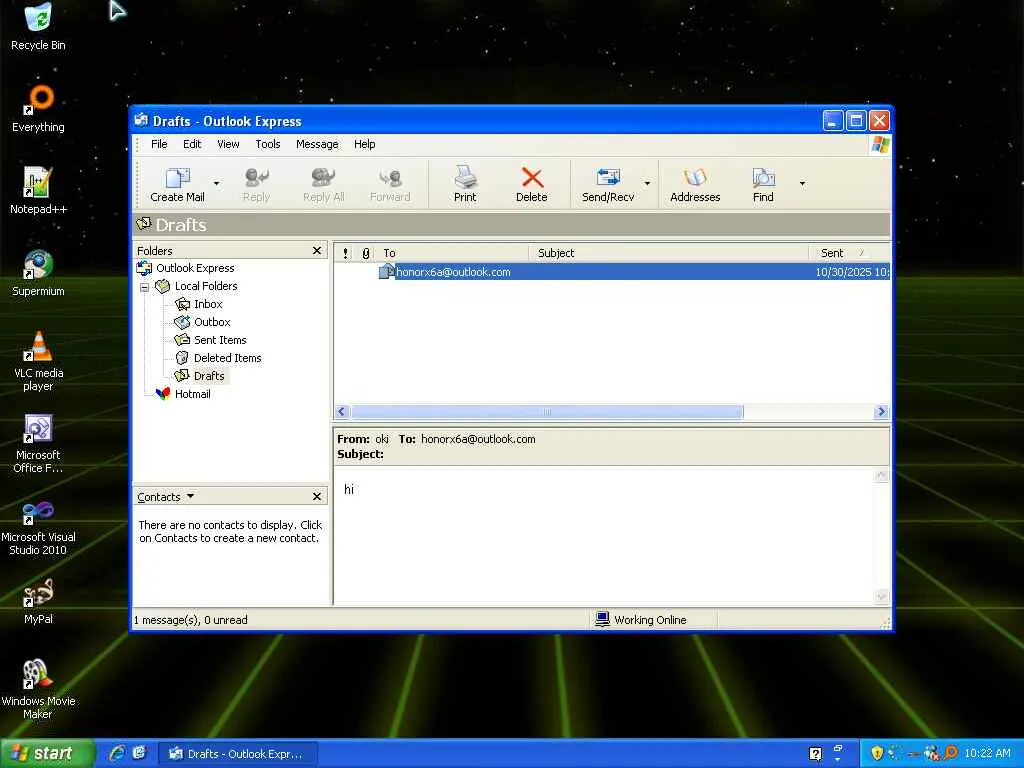Image resolution: width=1024 pixels, height=768 pixels.
Task: Sort messages by the To column
Action: 453,253
